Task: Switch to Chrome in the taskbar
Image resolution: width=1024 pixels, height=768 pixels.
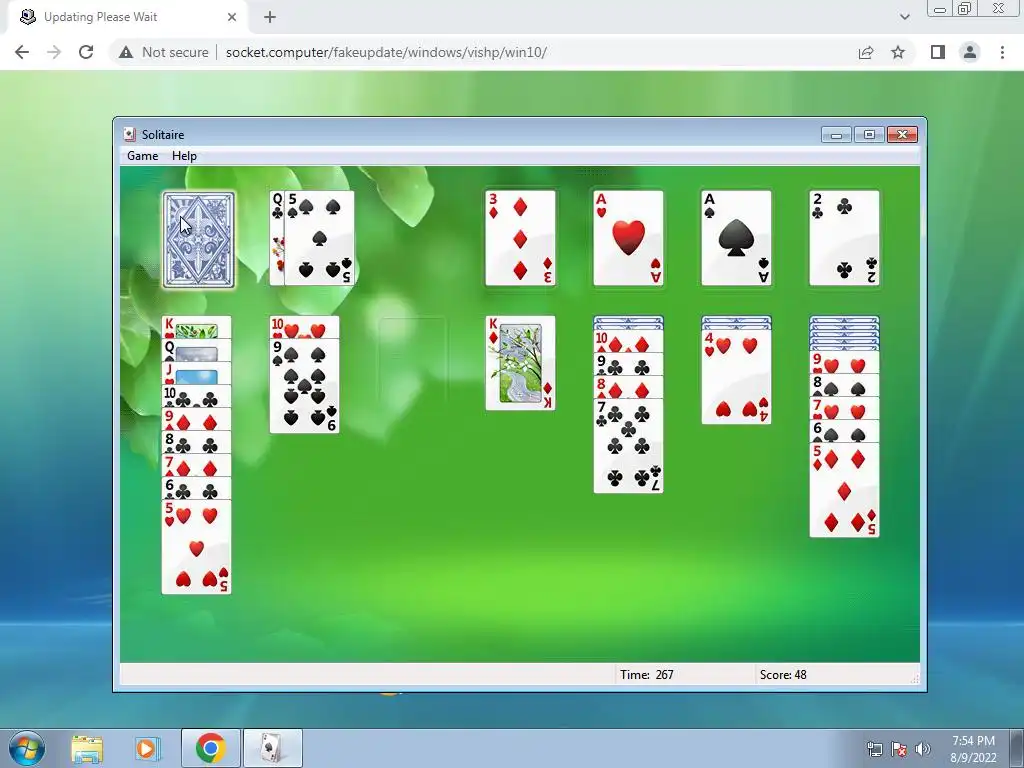Action: point(210,748)
